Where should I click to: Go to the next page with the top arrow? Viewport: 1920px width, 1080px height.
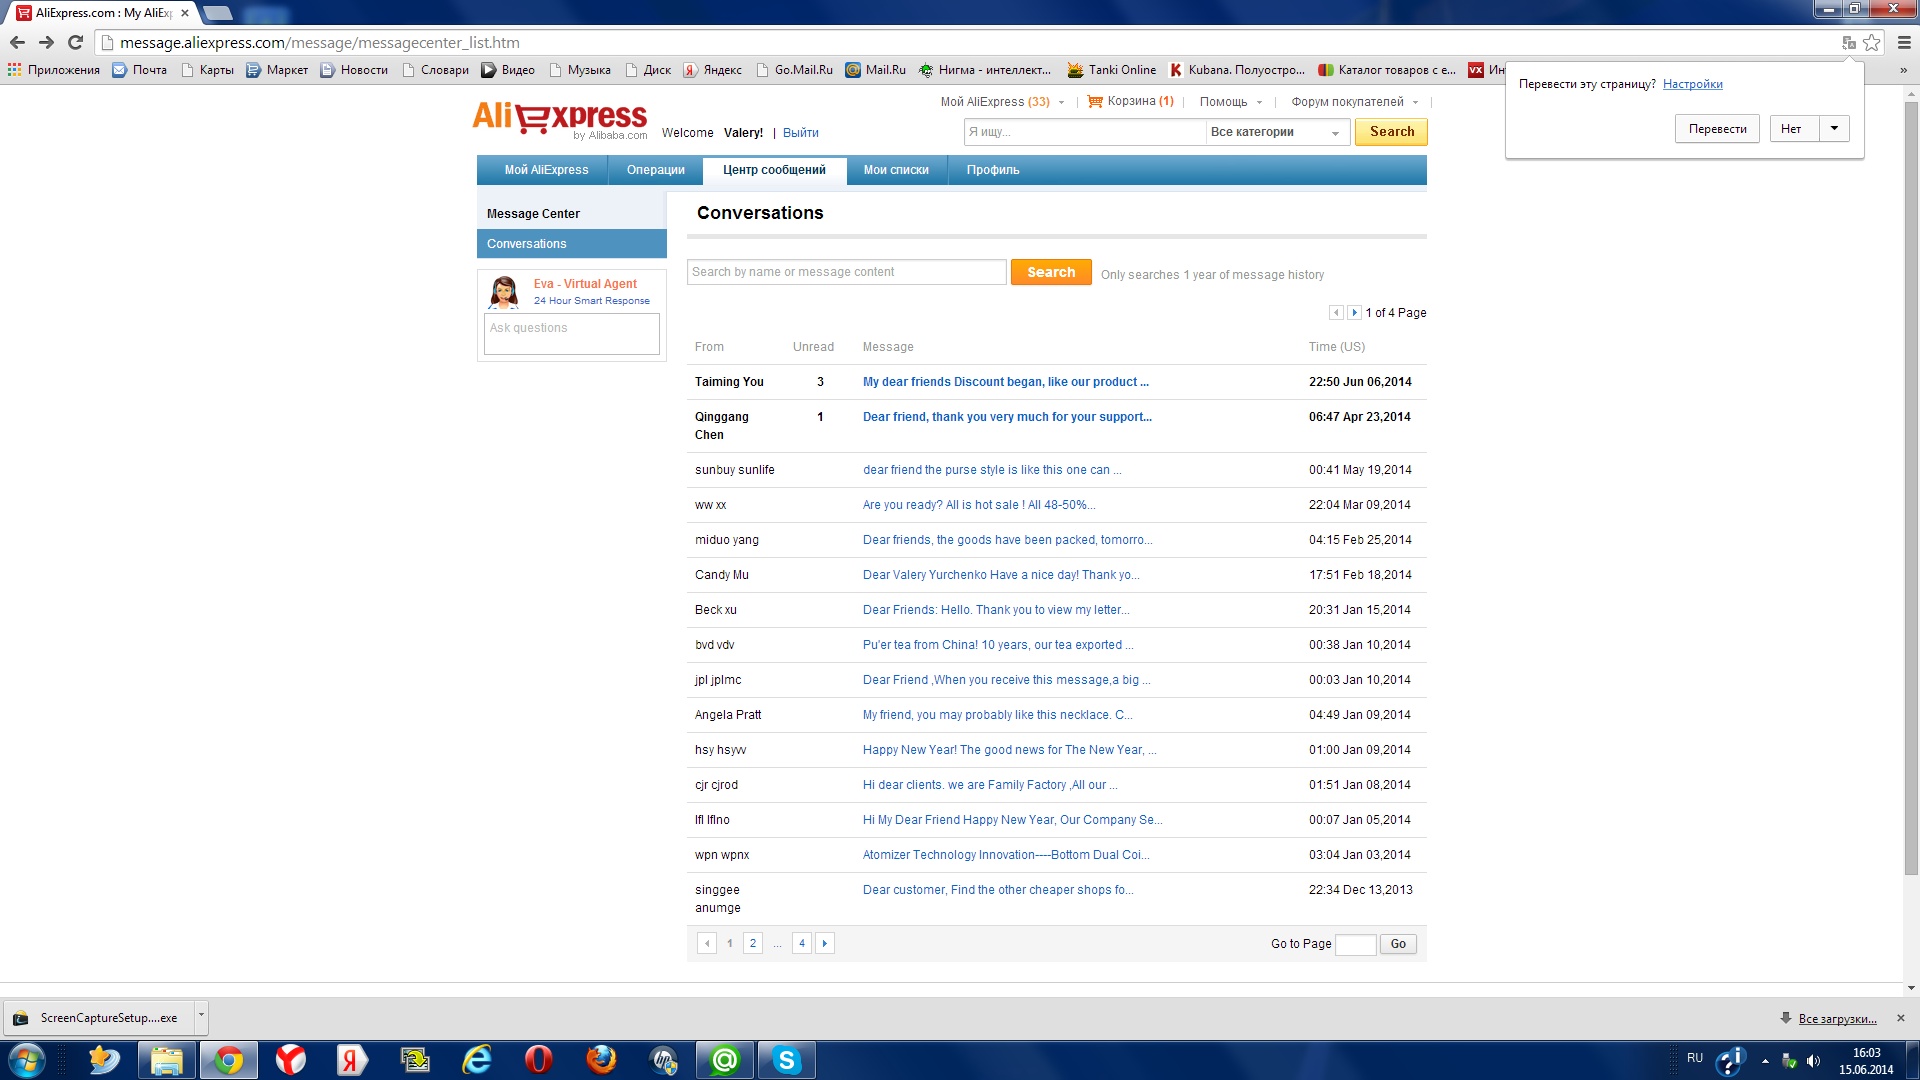coord(1354,313)
